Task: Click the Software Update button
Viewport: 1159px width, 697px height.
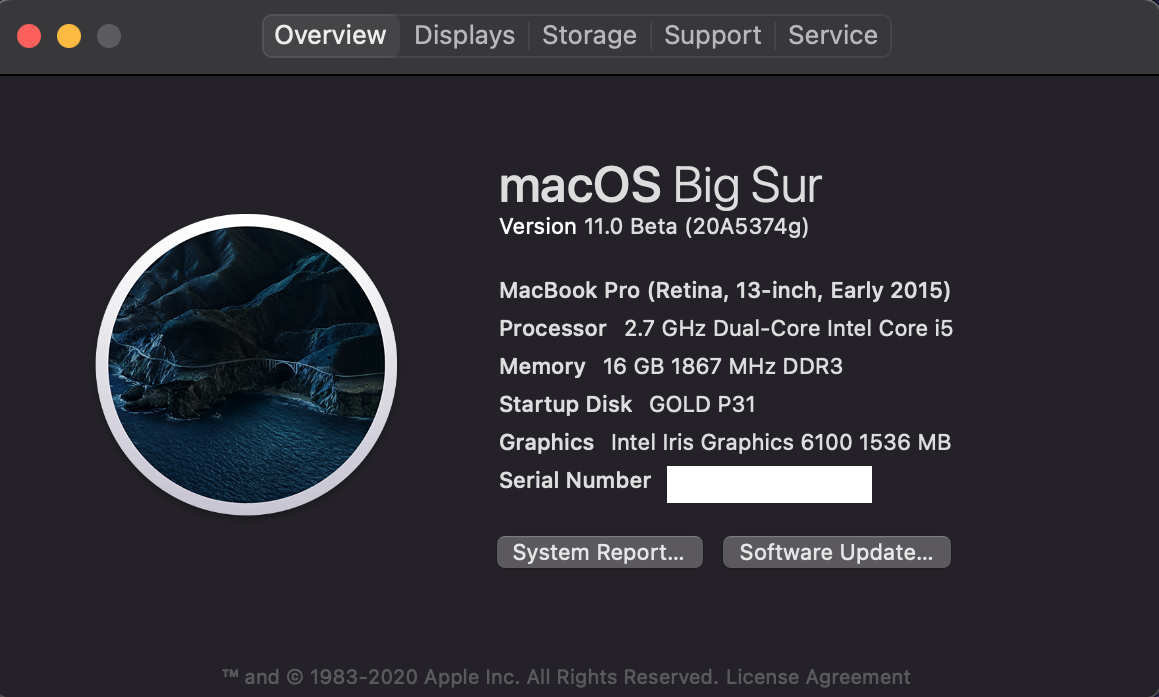Action: point(837,552)
